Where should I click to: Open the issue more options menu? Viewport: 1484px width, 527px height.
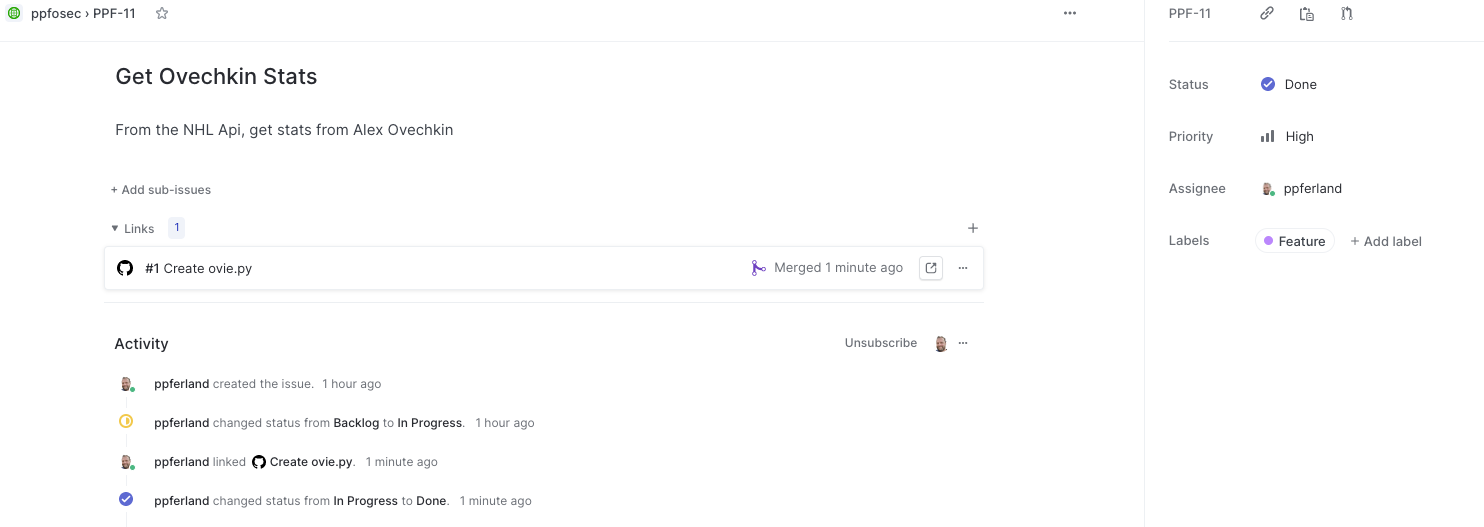(1070, 13)
